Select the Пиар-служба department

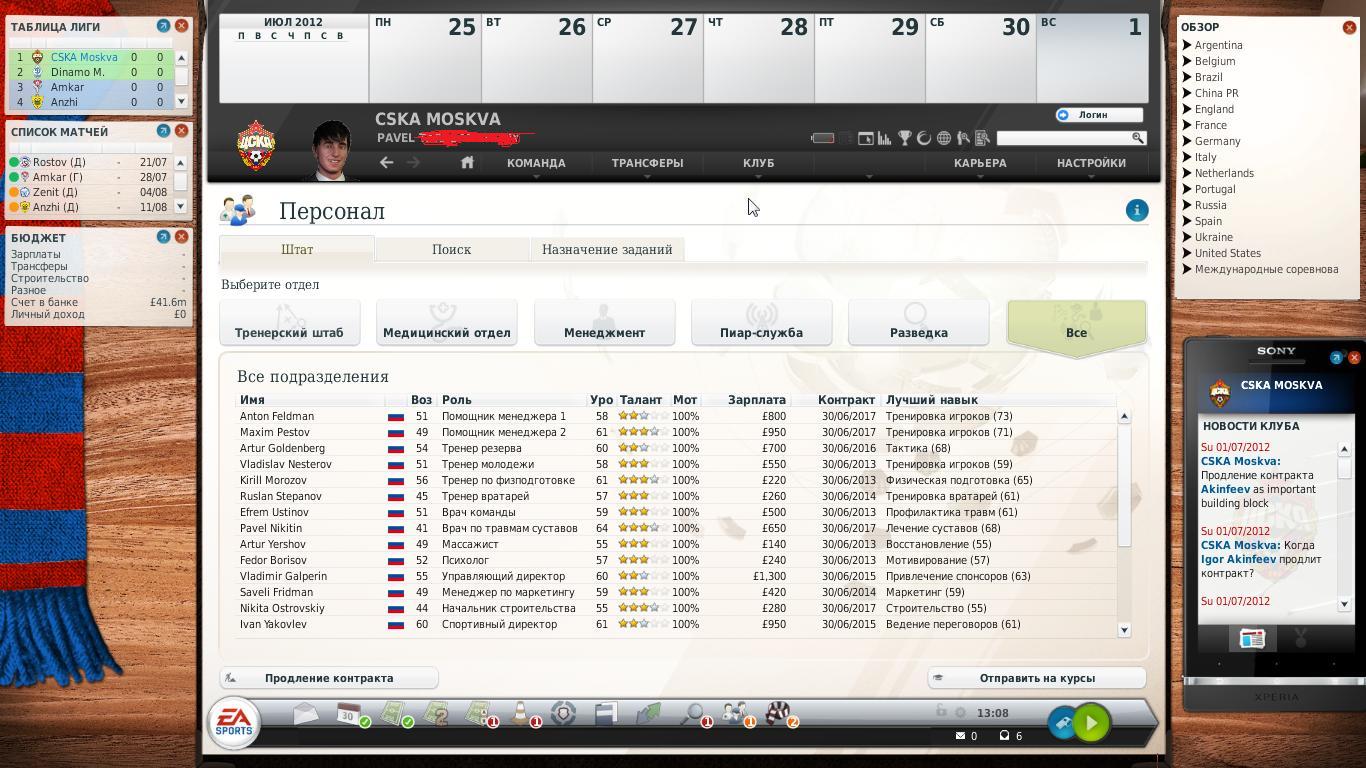click(x=761, y=322)
